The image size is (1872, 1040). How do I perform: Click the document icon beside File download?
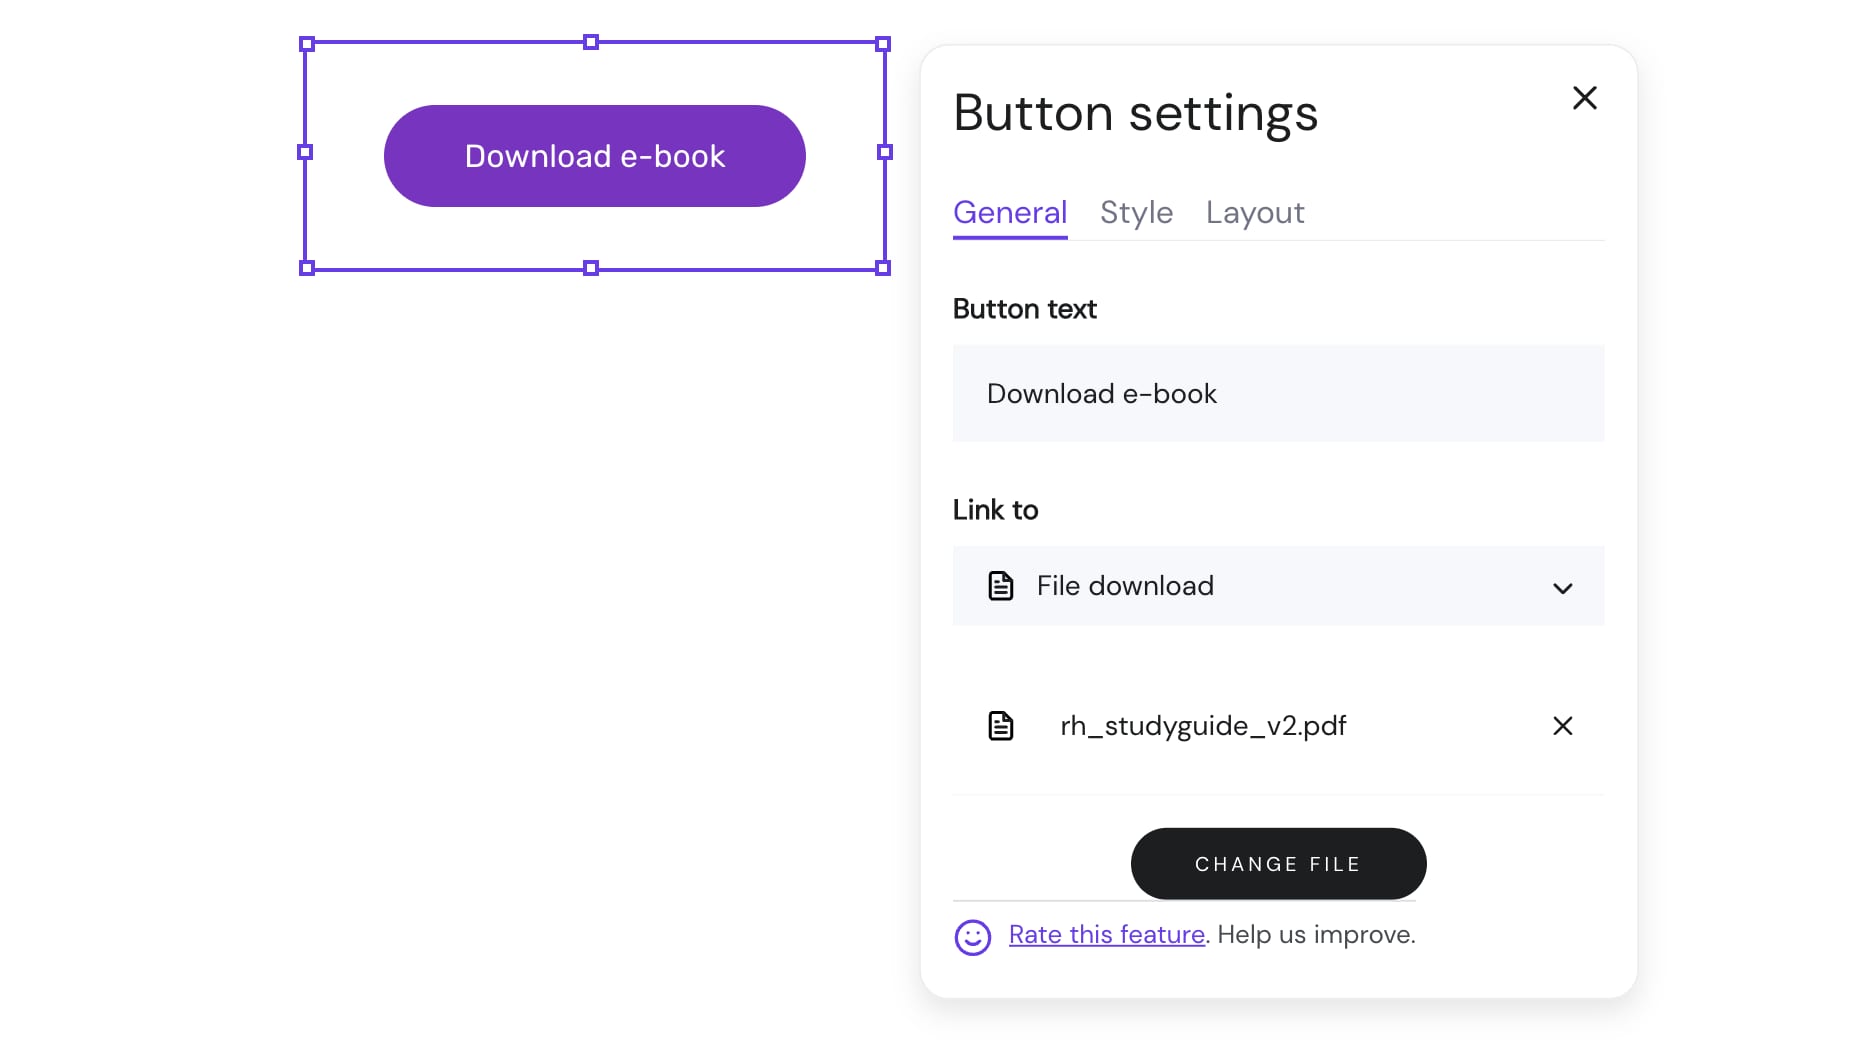point(1000,586)
